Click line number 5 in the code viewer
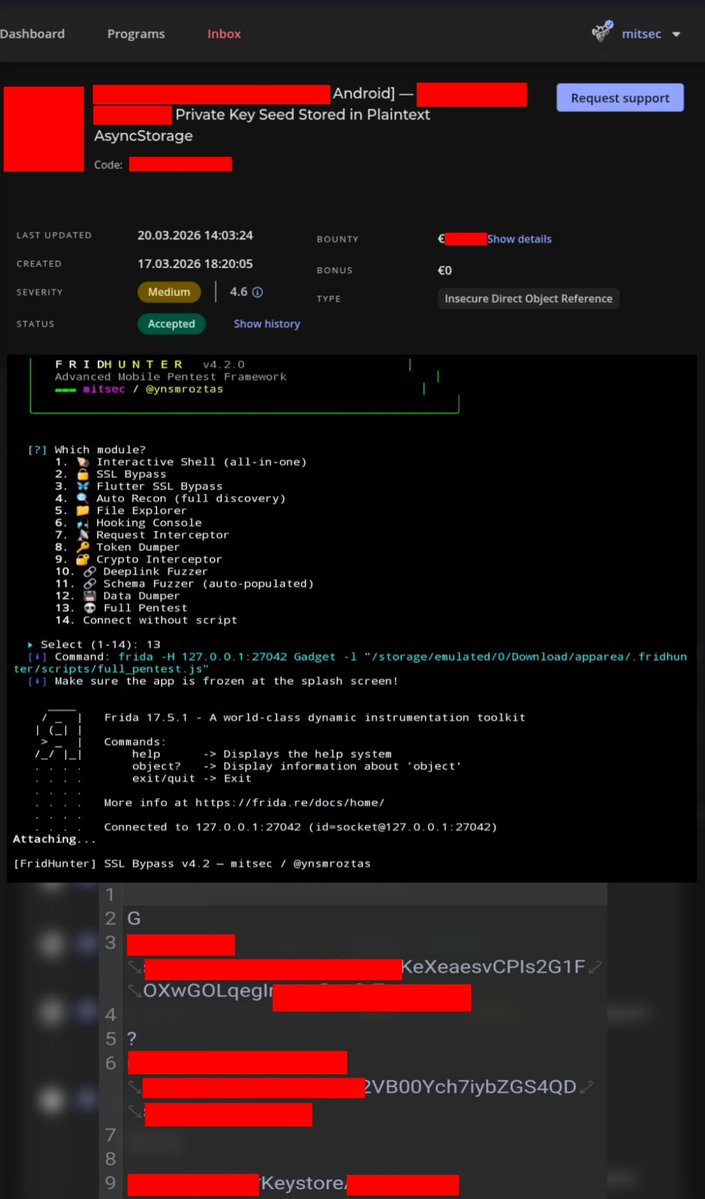The height and width of the screenshot is (1199, 705). [x=110, y=1039]
